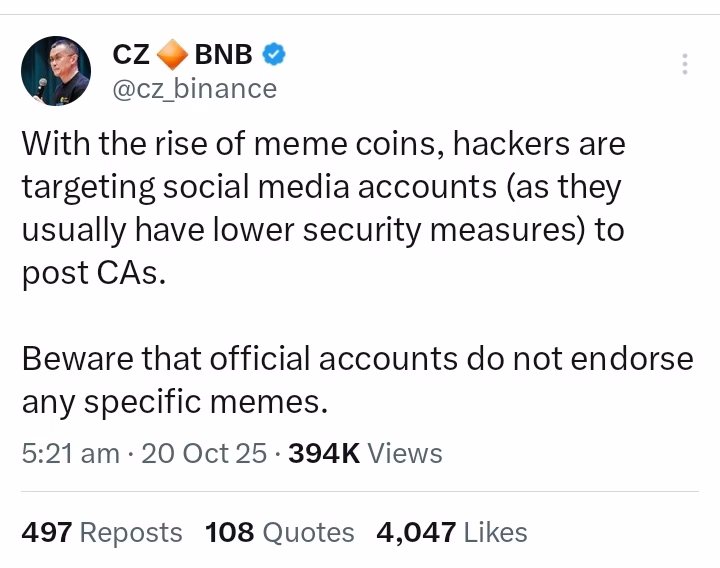Click the orange diamond emoji in name

point(173,54)
